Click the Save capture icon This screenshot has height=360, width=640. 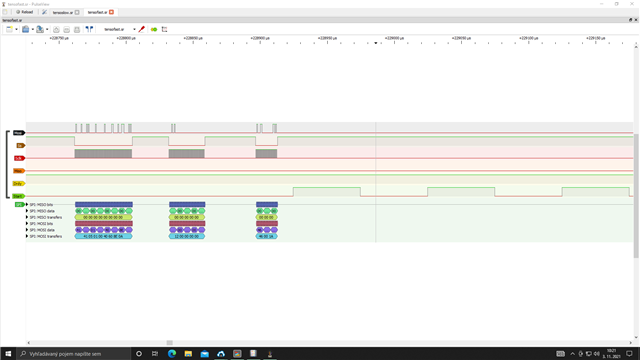pos(40,29)
